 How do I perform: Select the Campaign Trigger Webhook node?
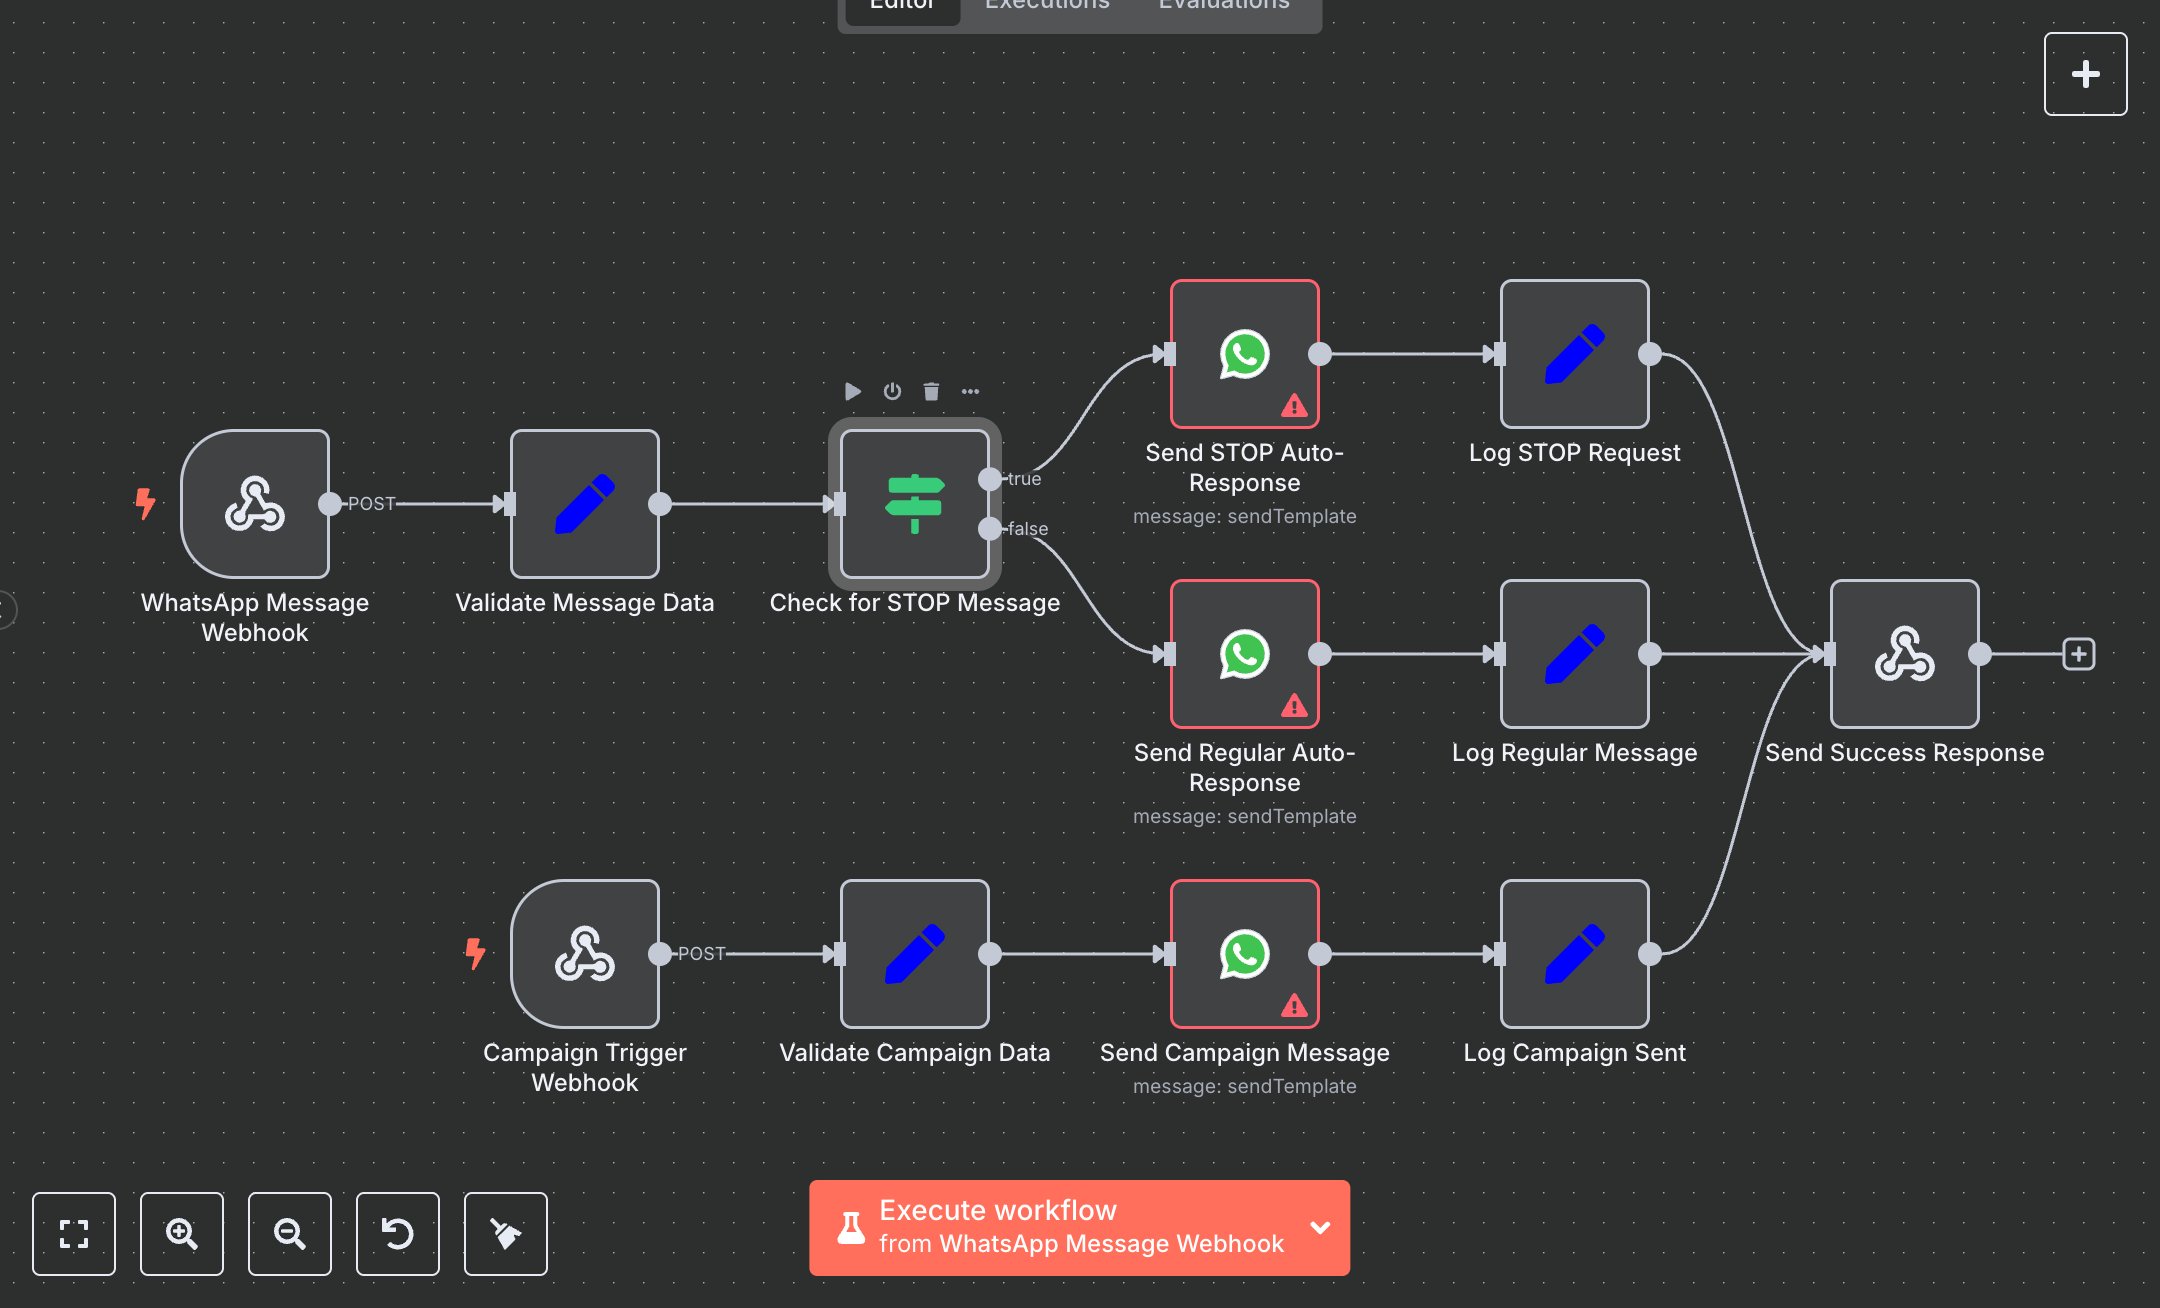click(x=584, y=955)
